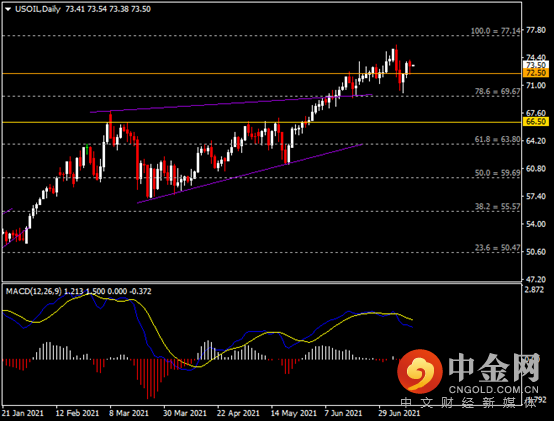The image size is (554, 421).
Task: Click the 22 Apr 2021 date label
Action: click(238, 413)
